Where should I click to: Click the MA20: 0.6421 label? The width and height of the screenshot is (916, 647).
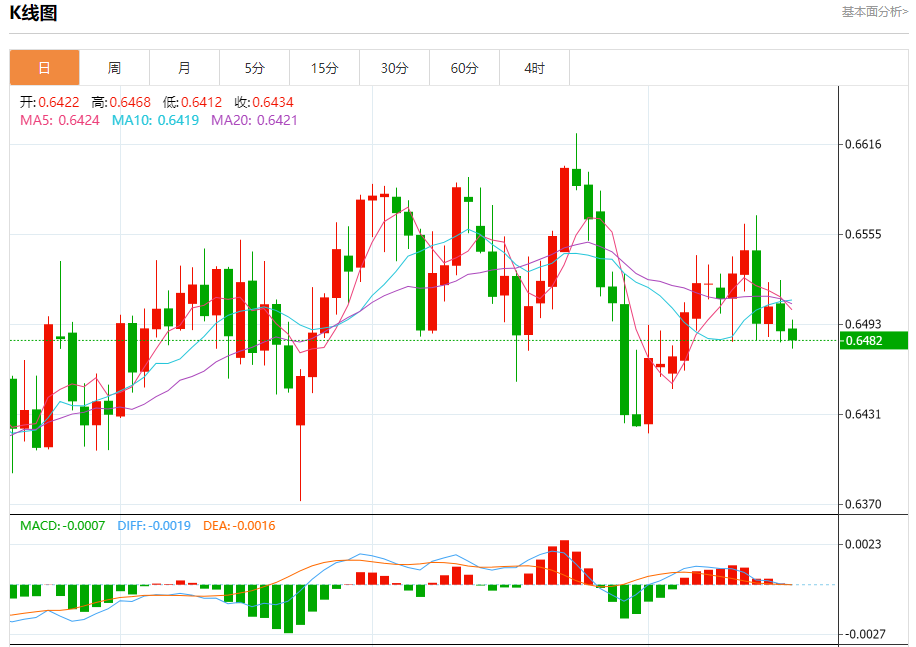(254, 120)
